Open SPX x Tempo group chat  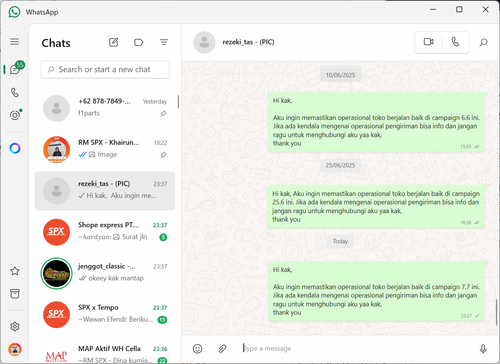[105, 315]
